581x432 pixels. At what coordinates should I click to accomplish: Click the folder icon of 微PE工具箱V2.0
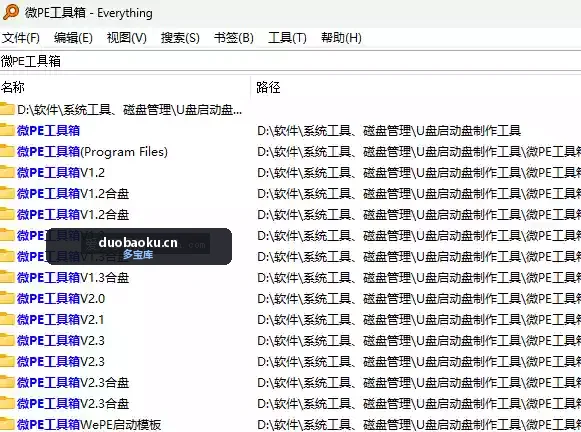[x=7, y=298]
